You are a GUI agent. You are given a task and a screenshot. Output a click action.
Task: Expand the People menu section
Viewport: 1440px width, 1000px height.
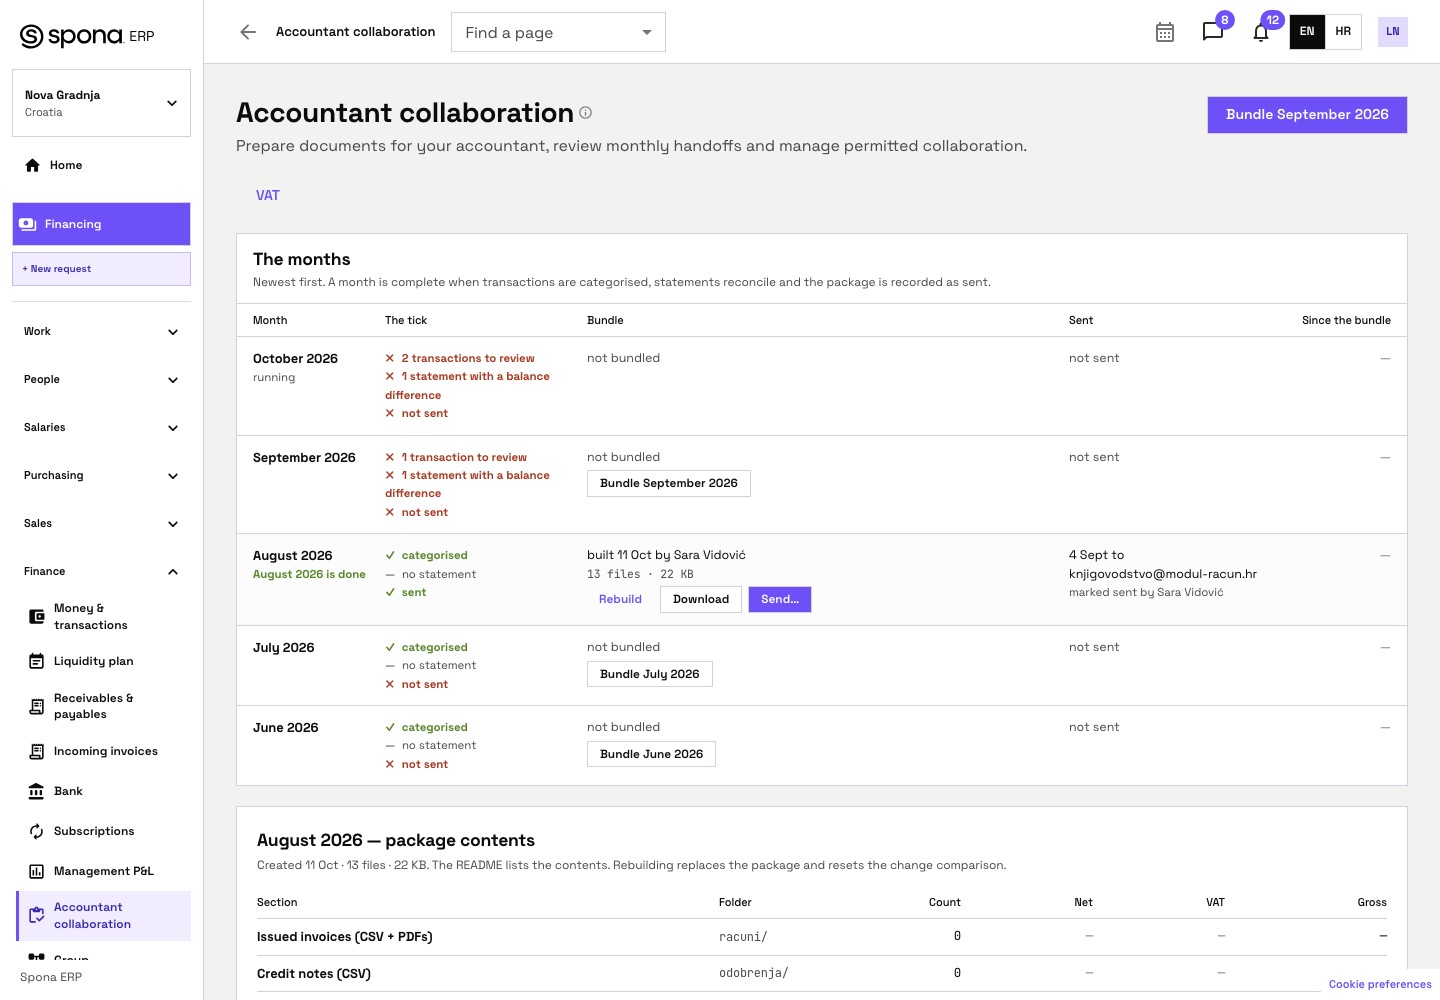[x=101, y=379]
